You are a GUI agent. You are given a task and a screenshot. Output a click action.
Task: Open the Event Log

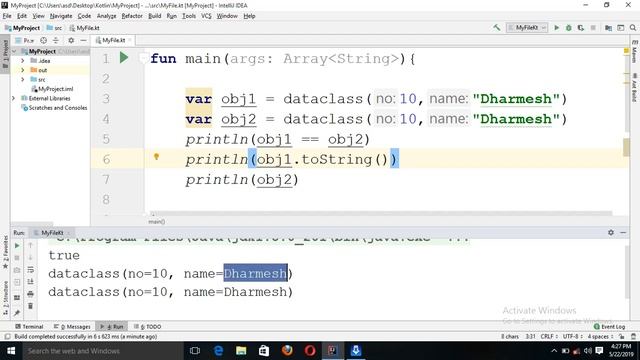tap(609, 327)
